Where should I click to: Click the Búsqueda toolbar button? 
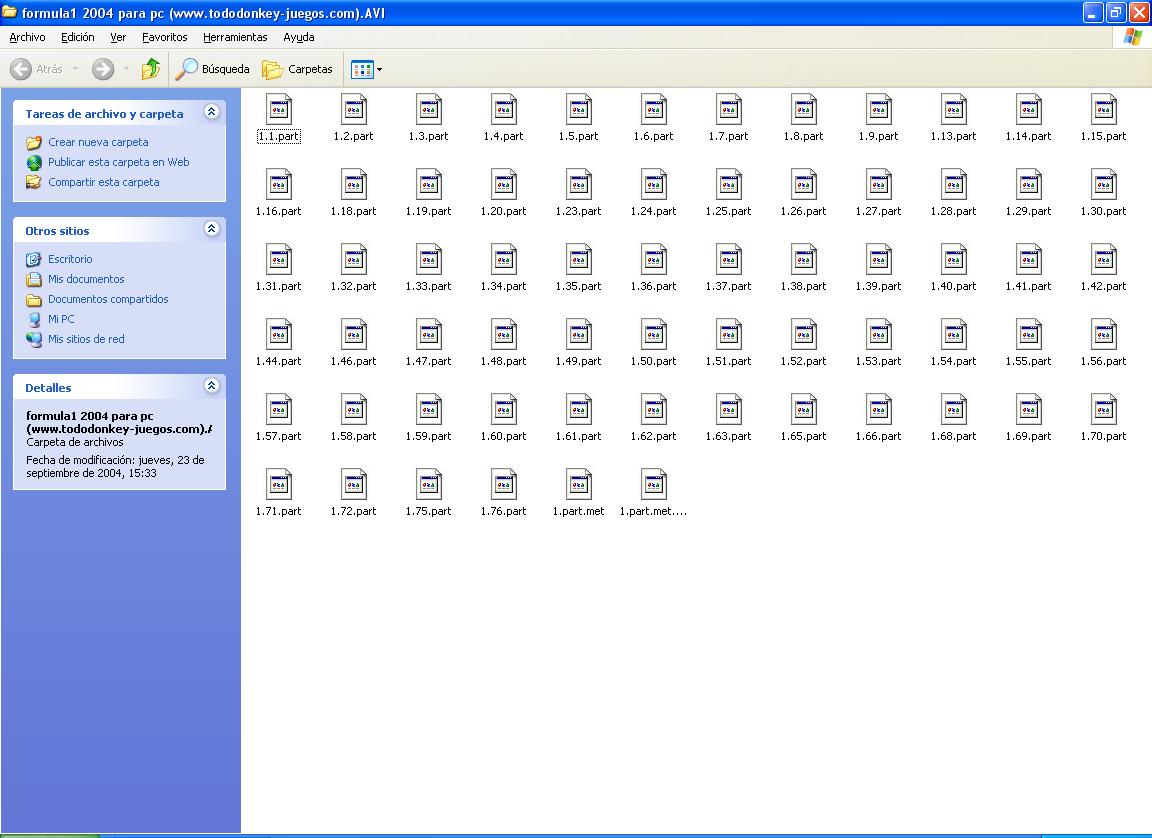click(x=213, y=69)
